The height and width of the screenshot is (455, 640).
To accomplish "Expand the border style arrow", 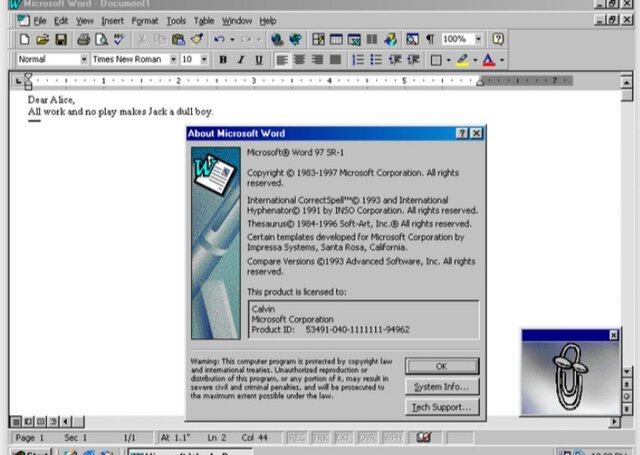I will click(448, 60).
